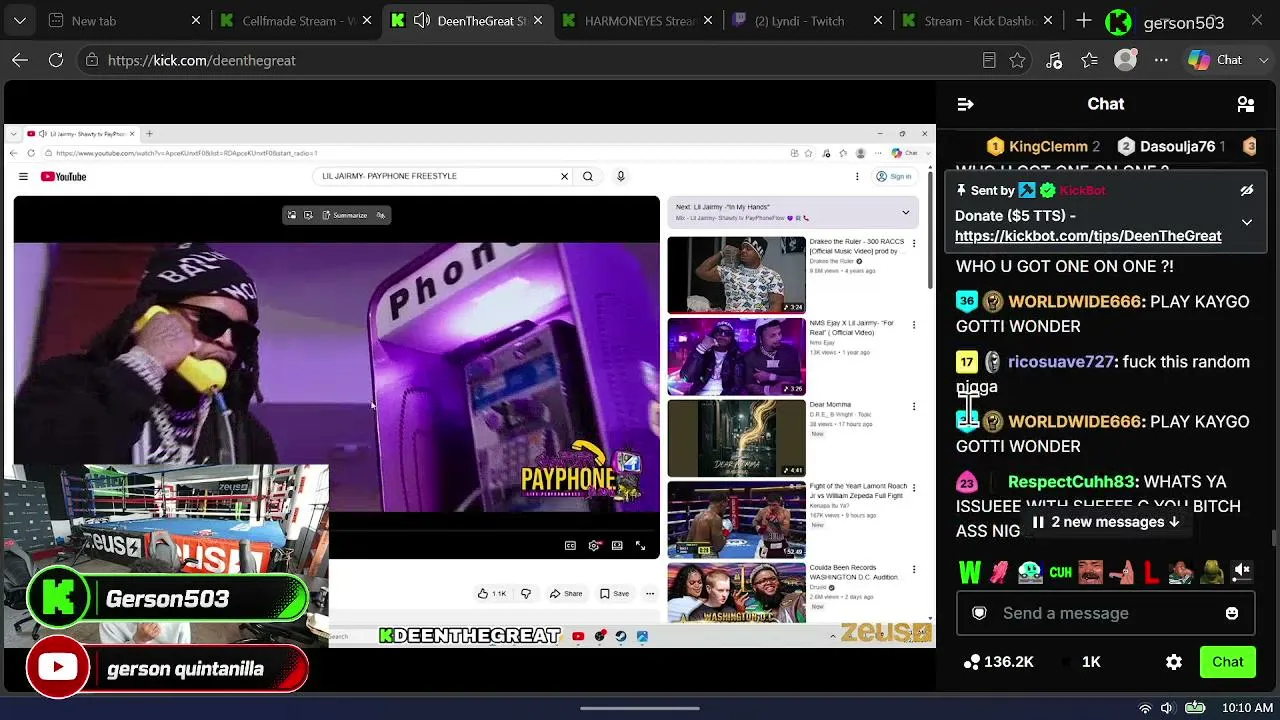Screen dimensions: 1280x720
Task: Open RespectCuhh83's profile from chat
Action: coord(1071,482)
